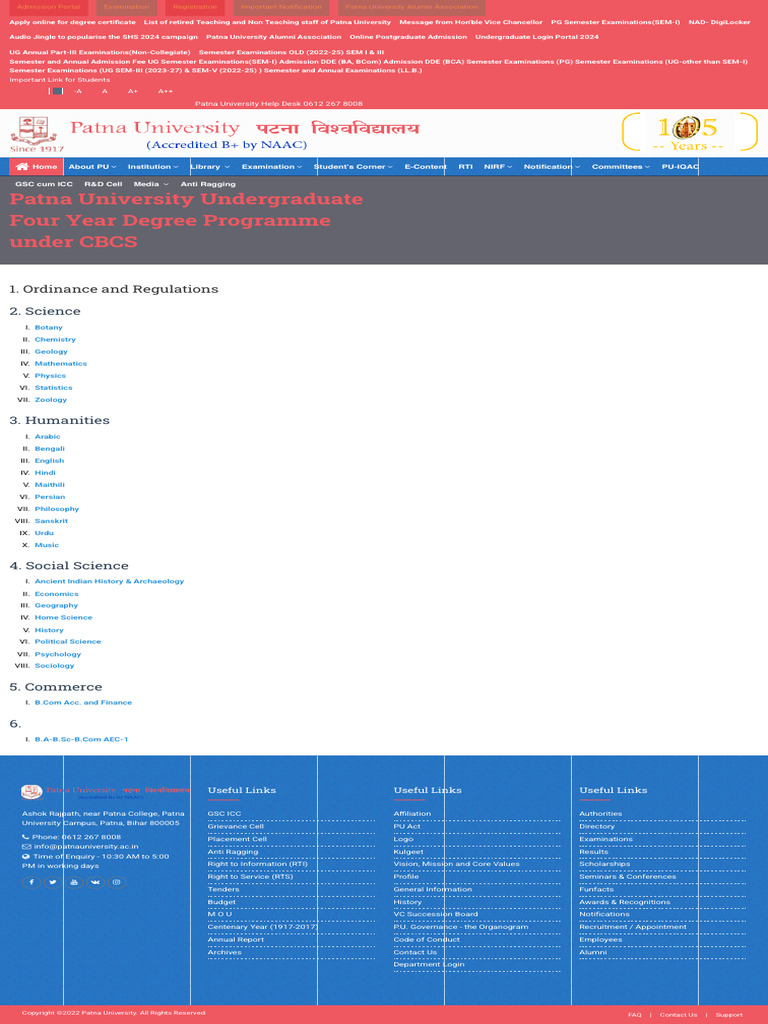Open Ancient Indian History & Archaeology link
Viewport: 768px width, 1024px height.
109,581
